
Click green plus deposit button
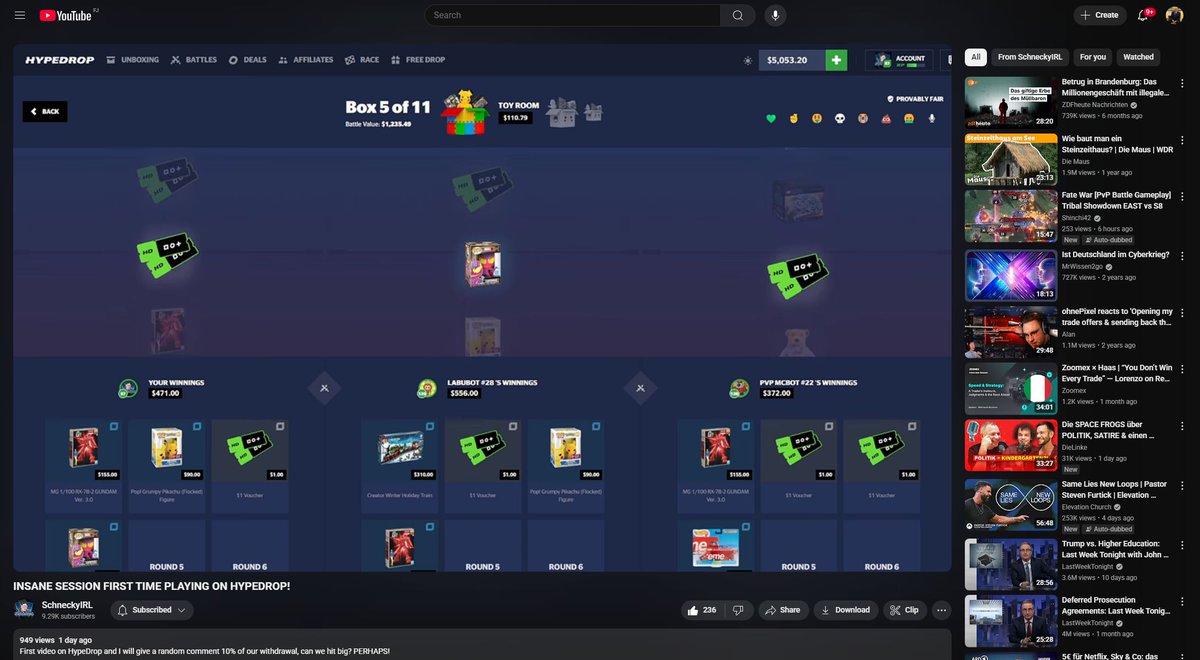[836, 60]
